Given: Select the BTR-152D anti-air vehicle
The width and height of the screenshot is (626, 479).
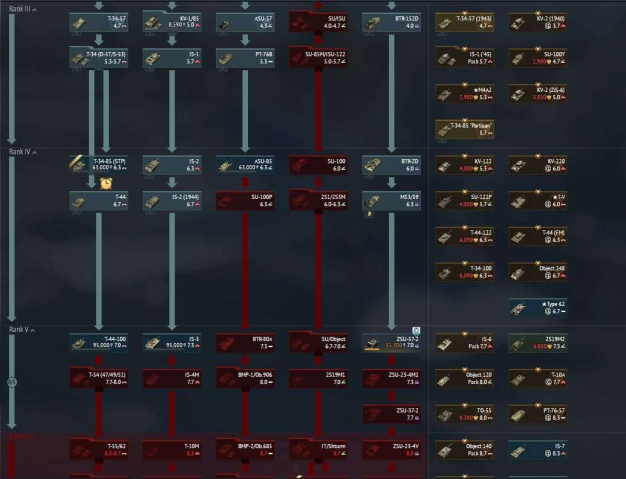Looking at the screenshot, I should click(x=391, y=21).
